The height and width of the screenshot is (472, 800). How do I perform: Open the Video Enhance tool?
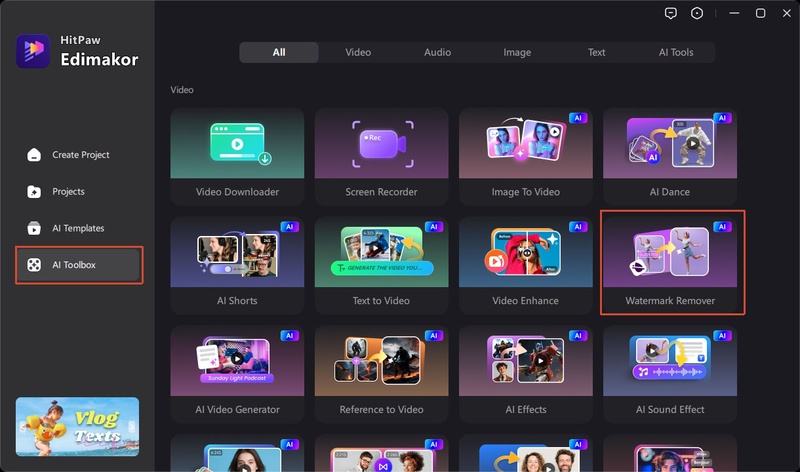tap(526, 265)
